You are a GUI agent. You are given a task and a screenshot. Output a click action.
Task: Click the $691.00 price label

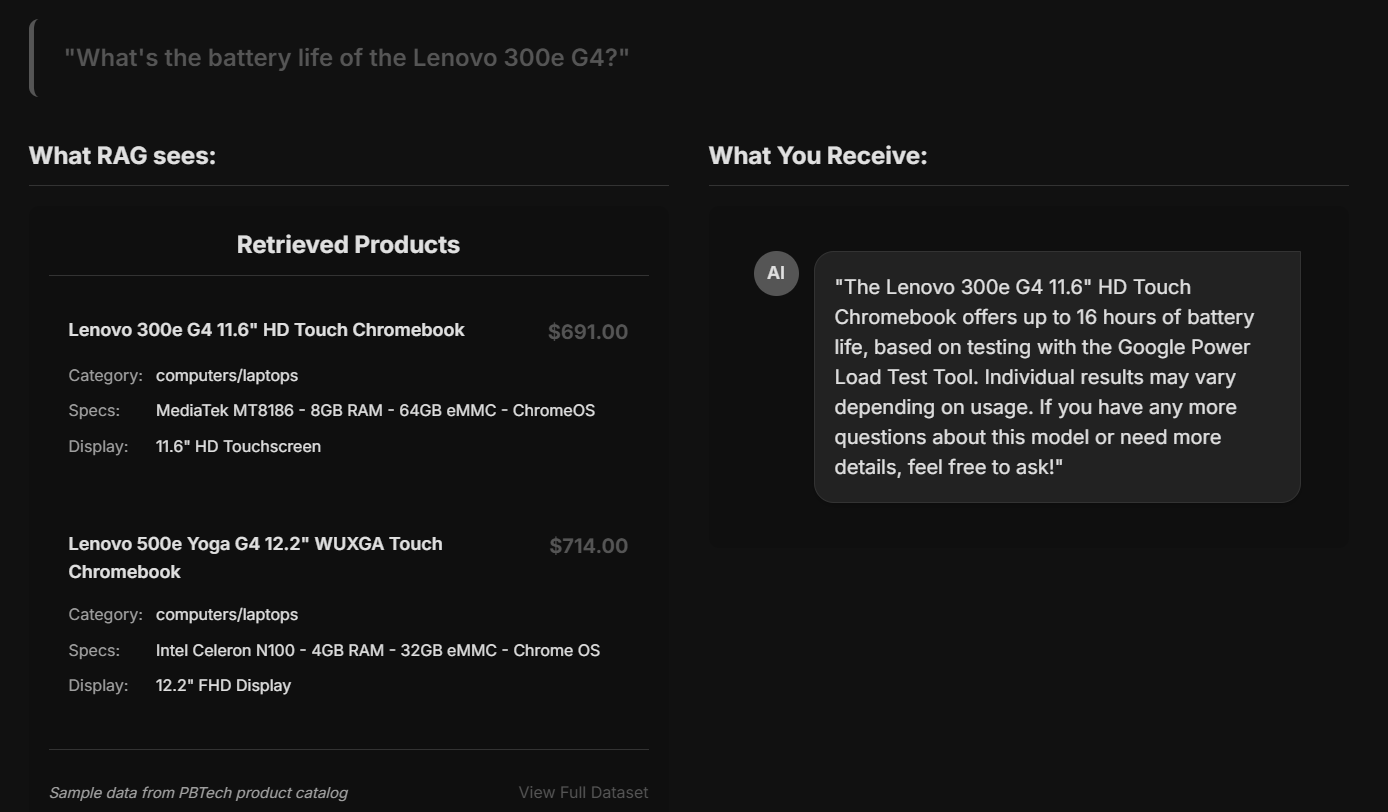coord(588,332)
